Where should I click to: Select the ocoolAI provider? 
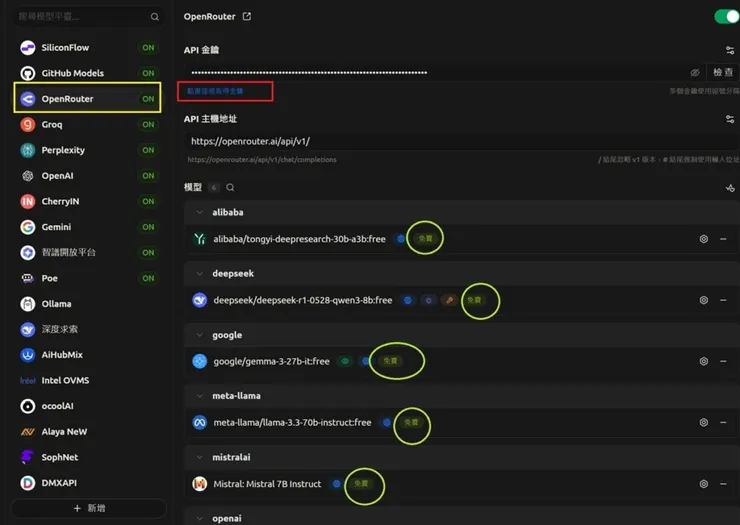pyautogui.click(x=88, y=406)
